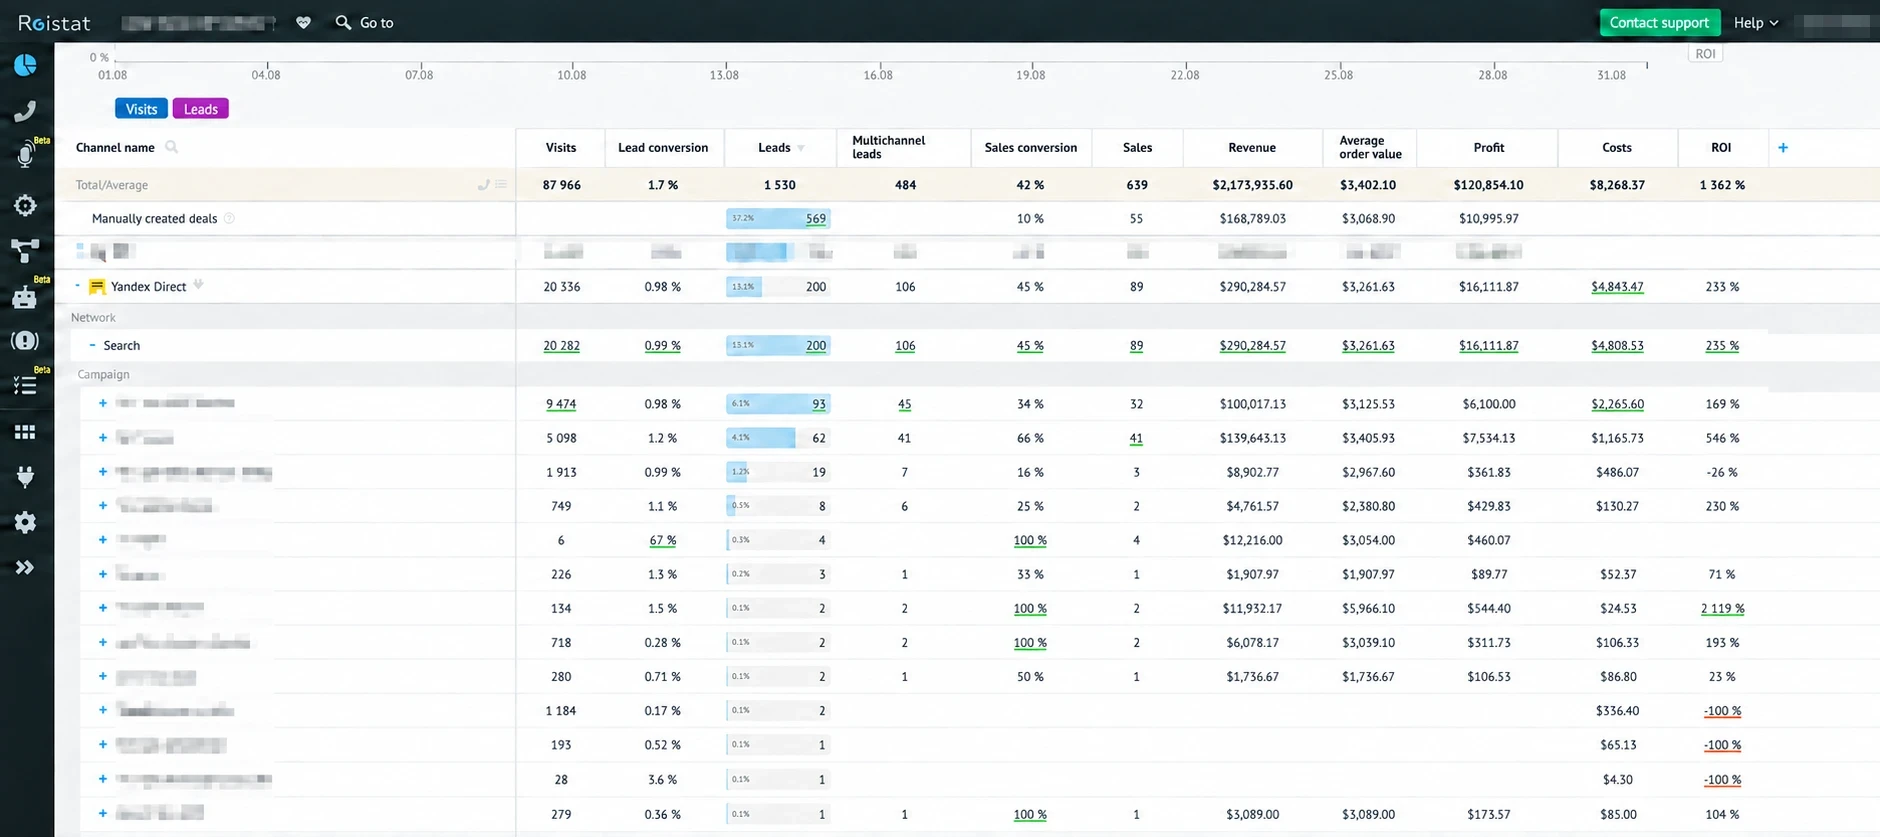Open the $4,843.47 costs link
Image resolution: width=1880 pixels, height=837 pixels.
(1617, 286)
